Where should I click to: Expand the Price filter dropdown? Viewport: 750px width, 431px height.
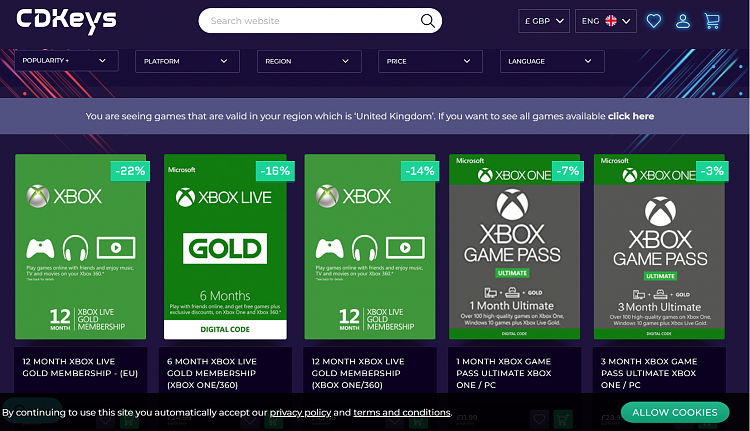(430, 61)
